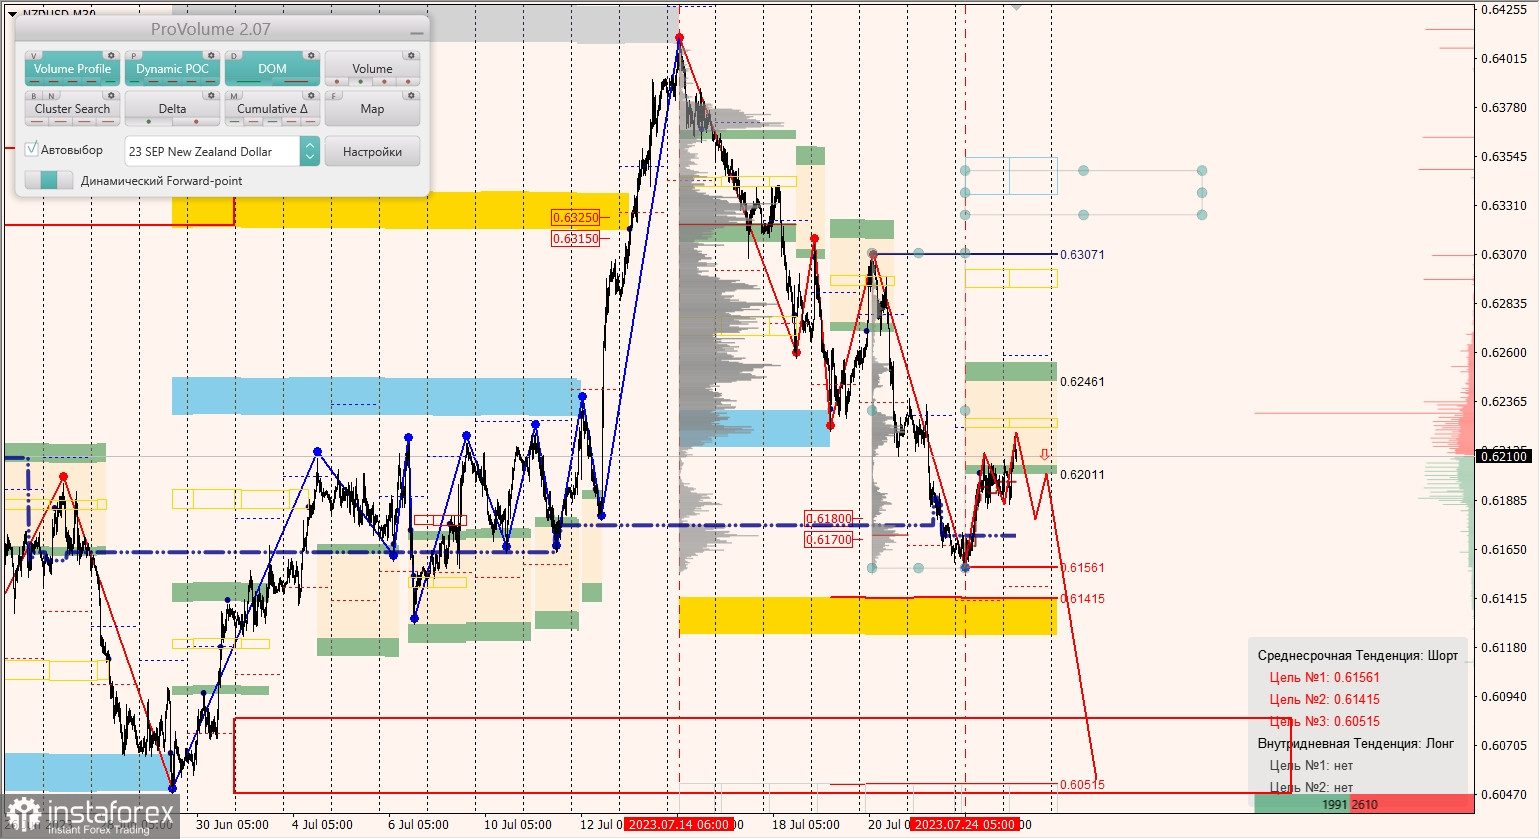Select the green mode dot under Volume

click(x=361, y=82)
